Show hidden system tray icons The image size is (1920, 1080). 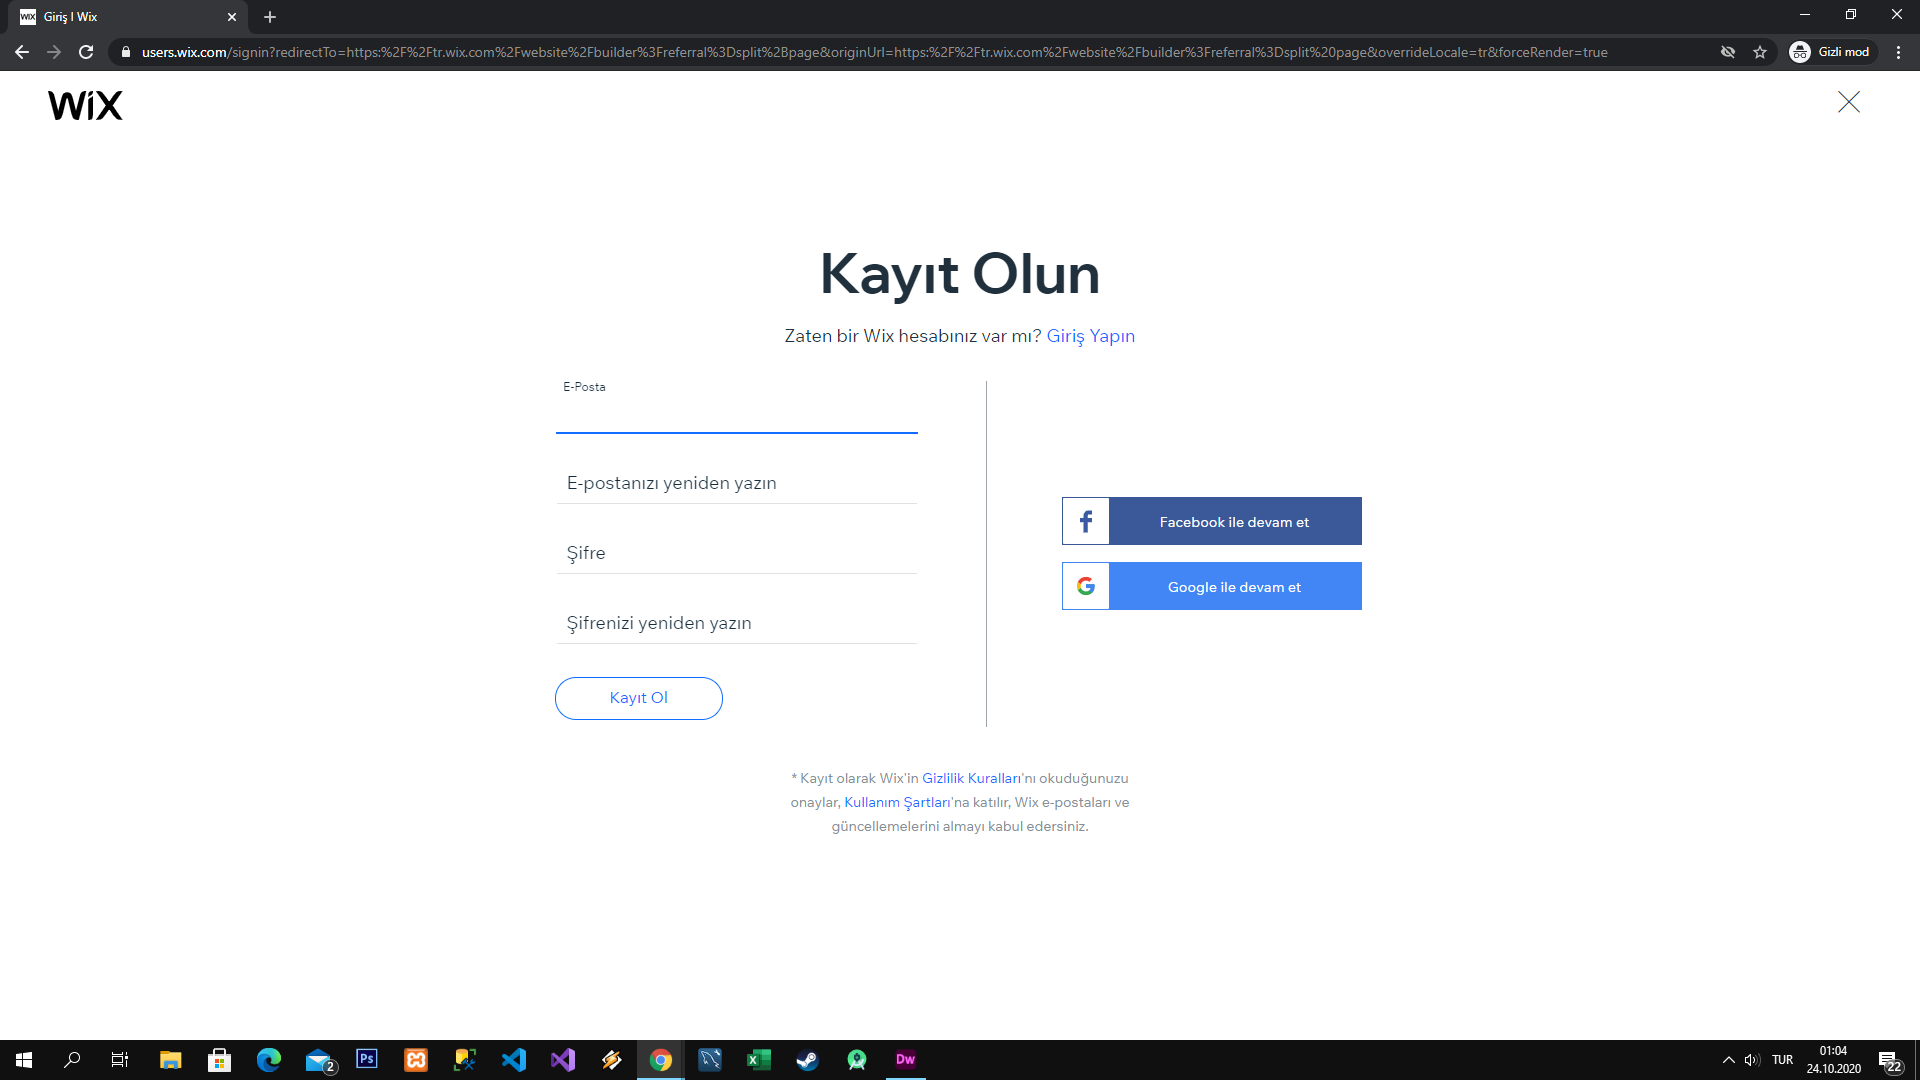1728,1060
